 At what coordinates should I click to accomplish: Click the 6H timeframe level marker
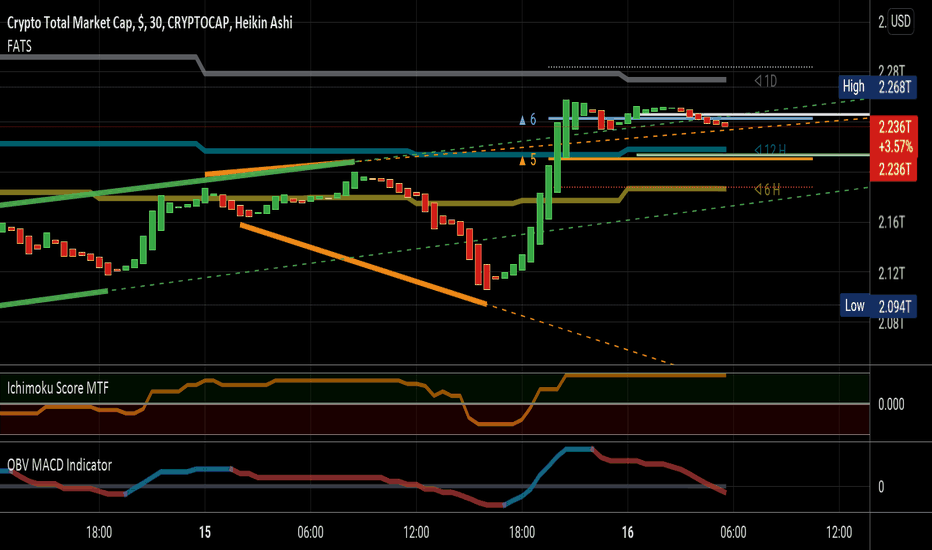pyautogui.click(x=767, y=190)
